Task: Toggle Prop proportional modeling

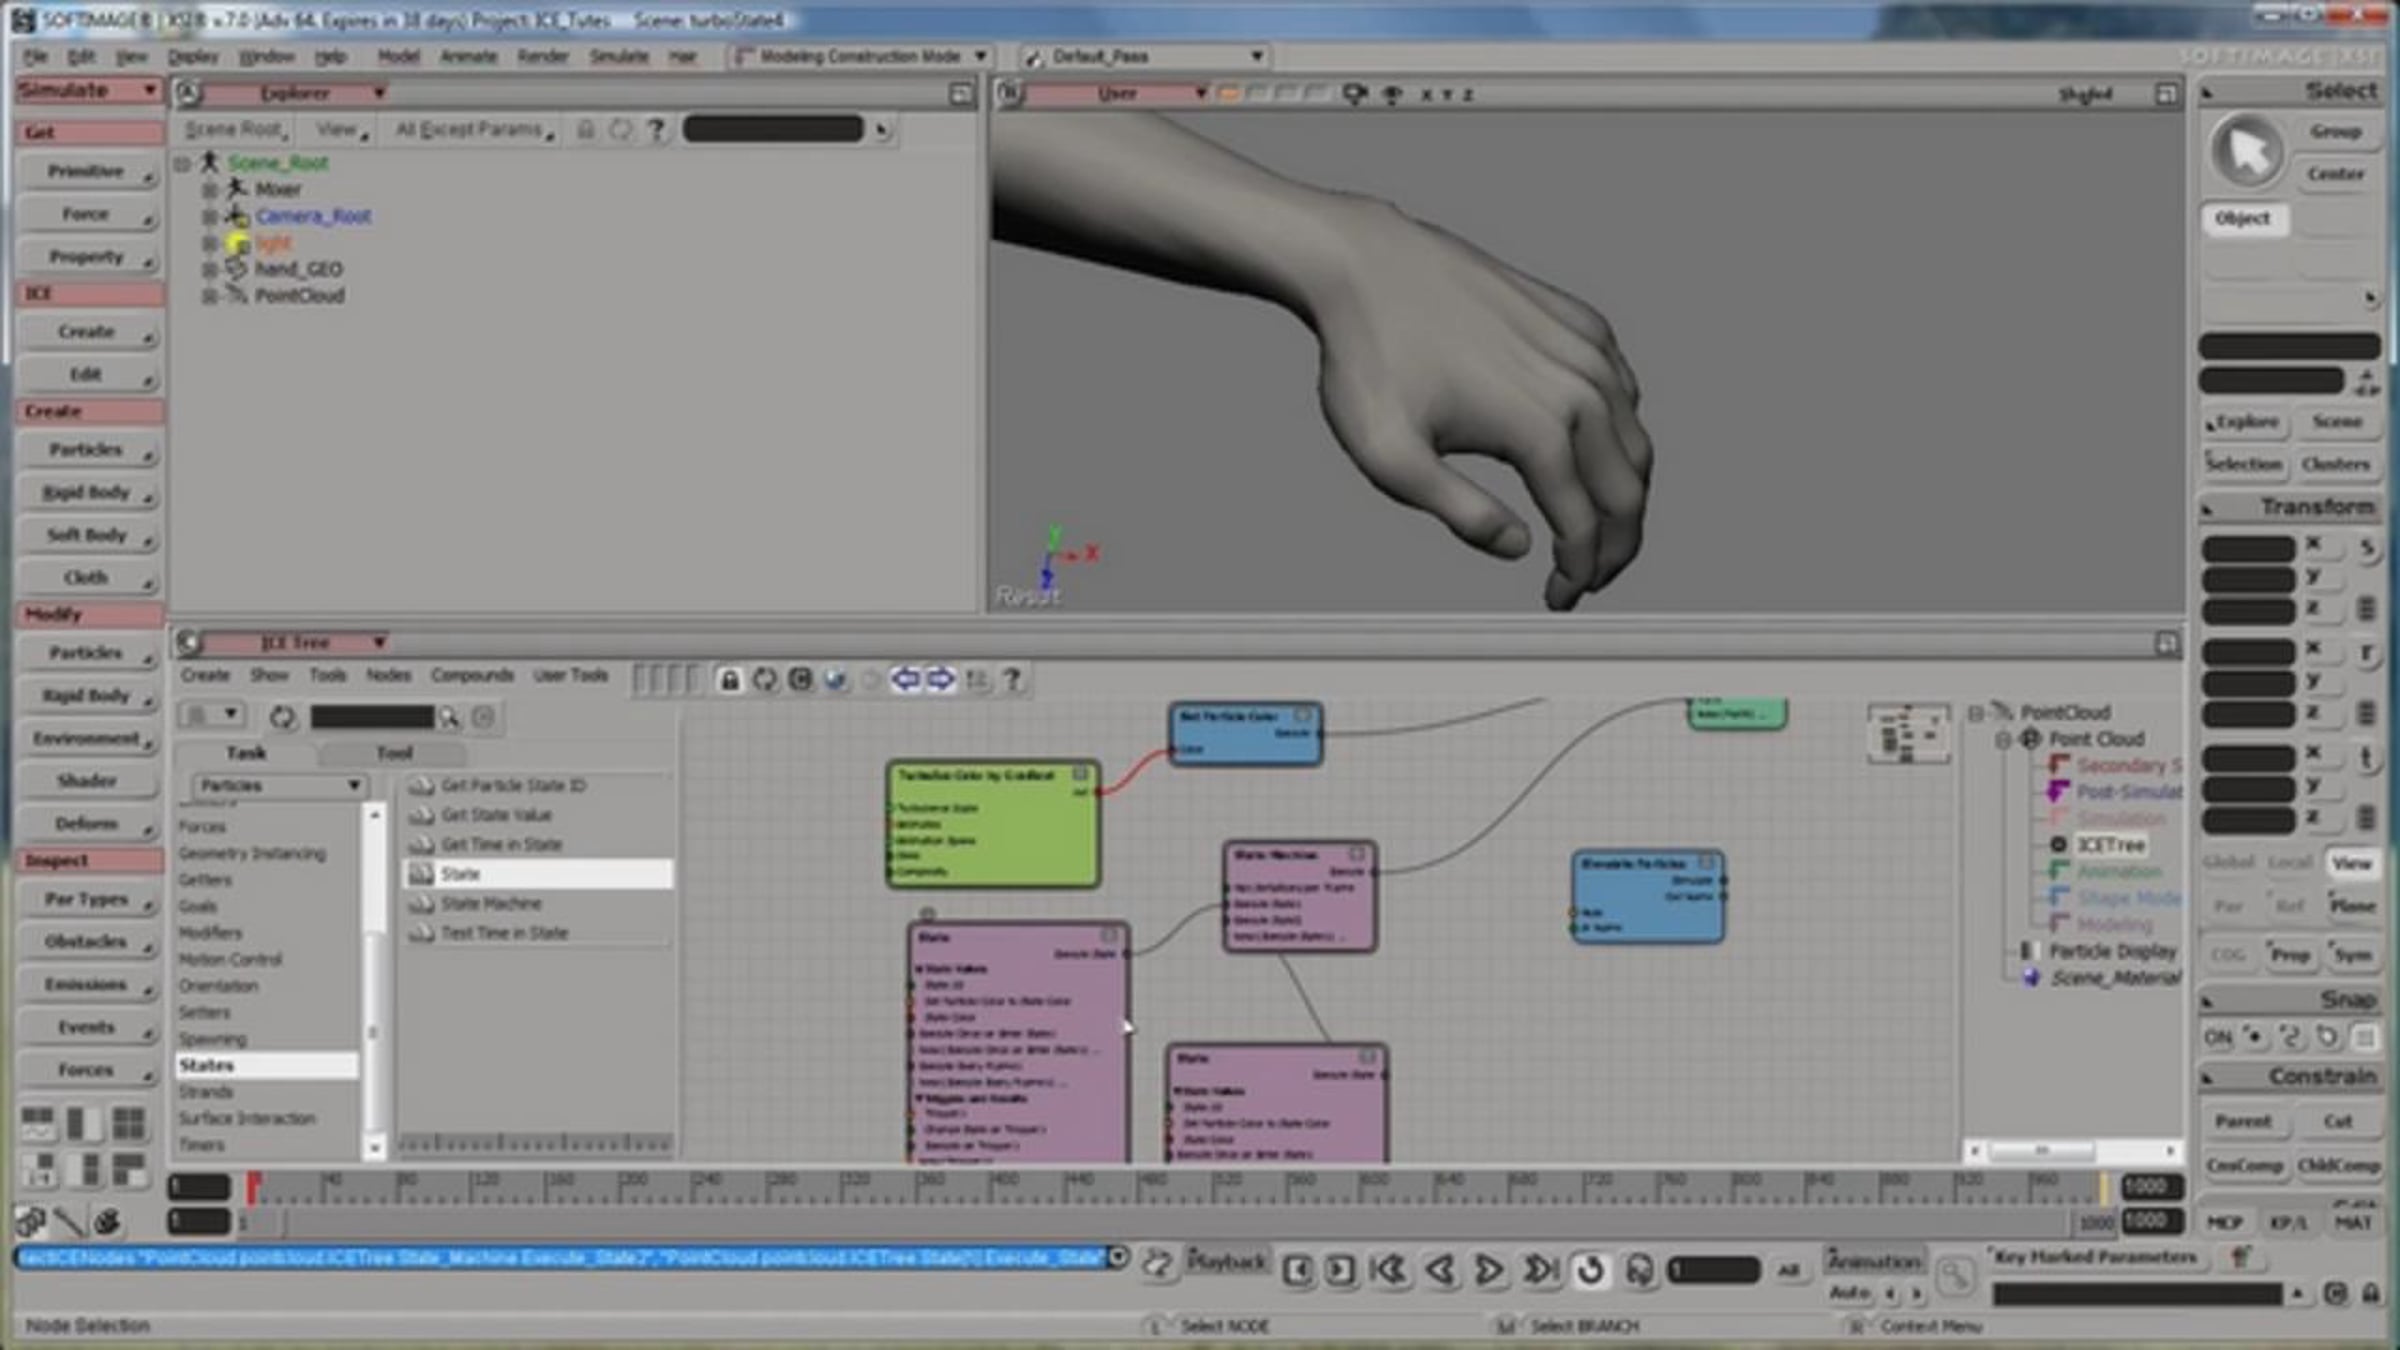Action: coord(2290,955)
